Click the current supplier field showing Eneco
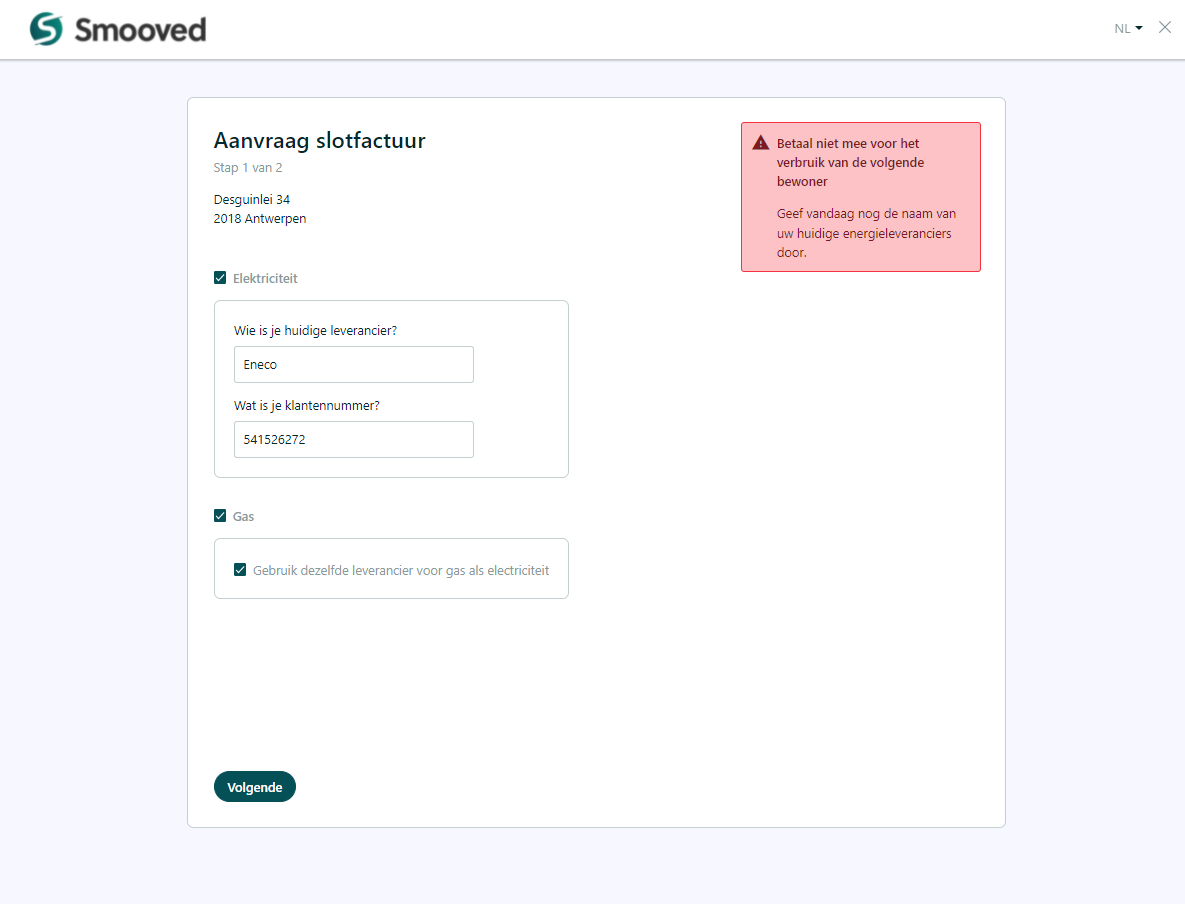 coord(354,364)
